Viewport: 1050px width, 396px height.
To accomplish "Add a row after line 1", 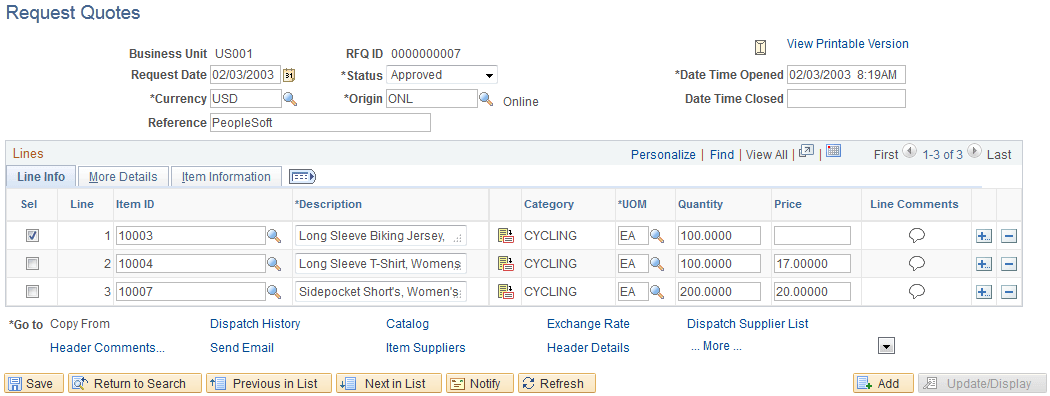I will click(x=984, y=236).
